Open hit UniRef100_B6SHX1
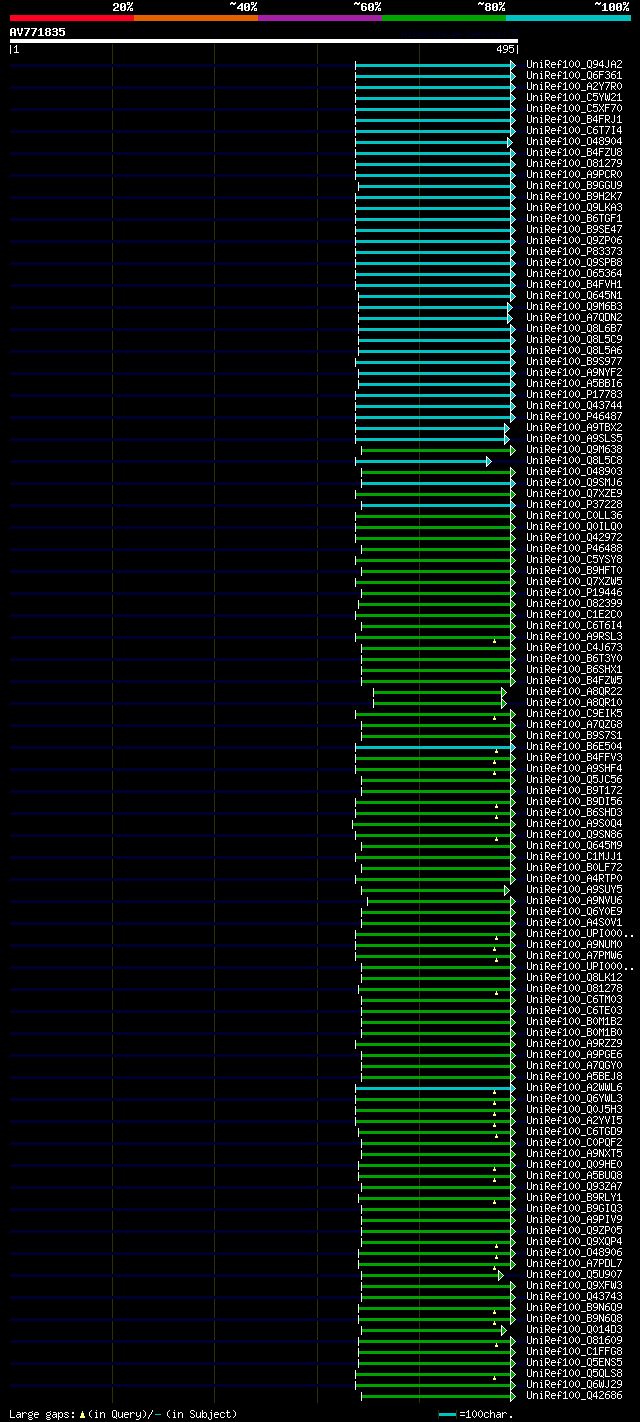The height and width of the screenshot is (1422, 640). [x=574, y=670]
